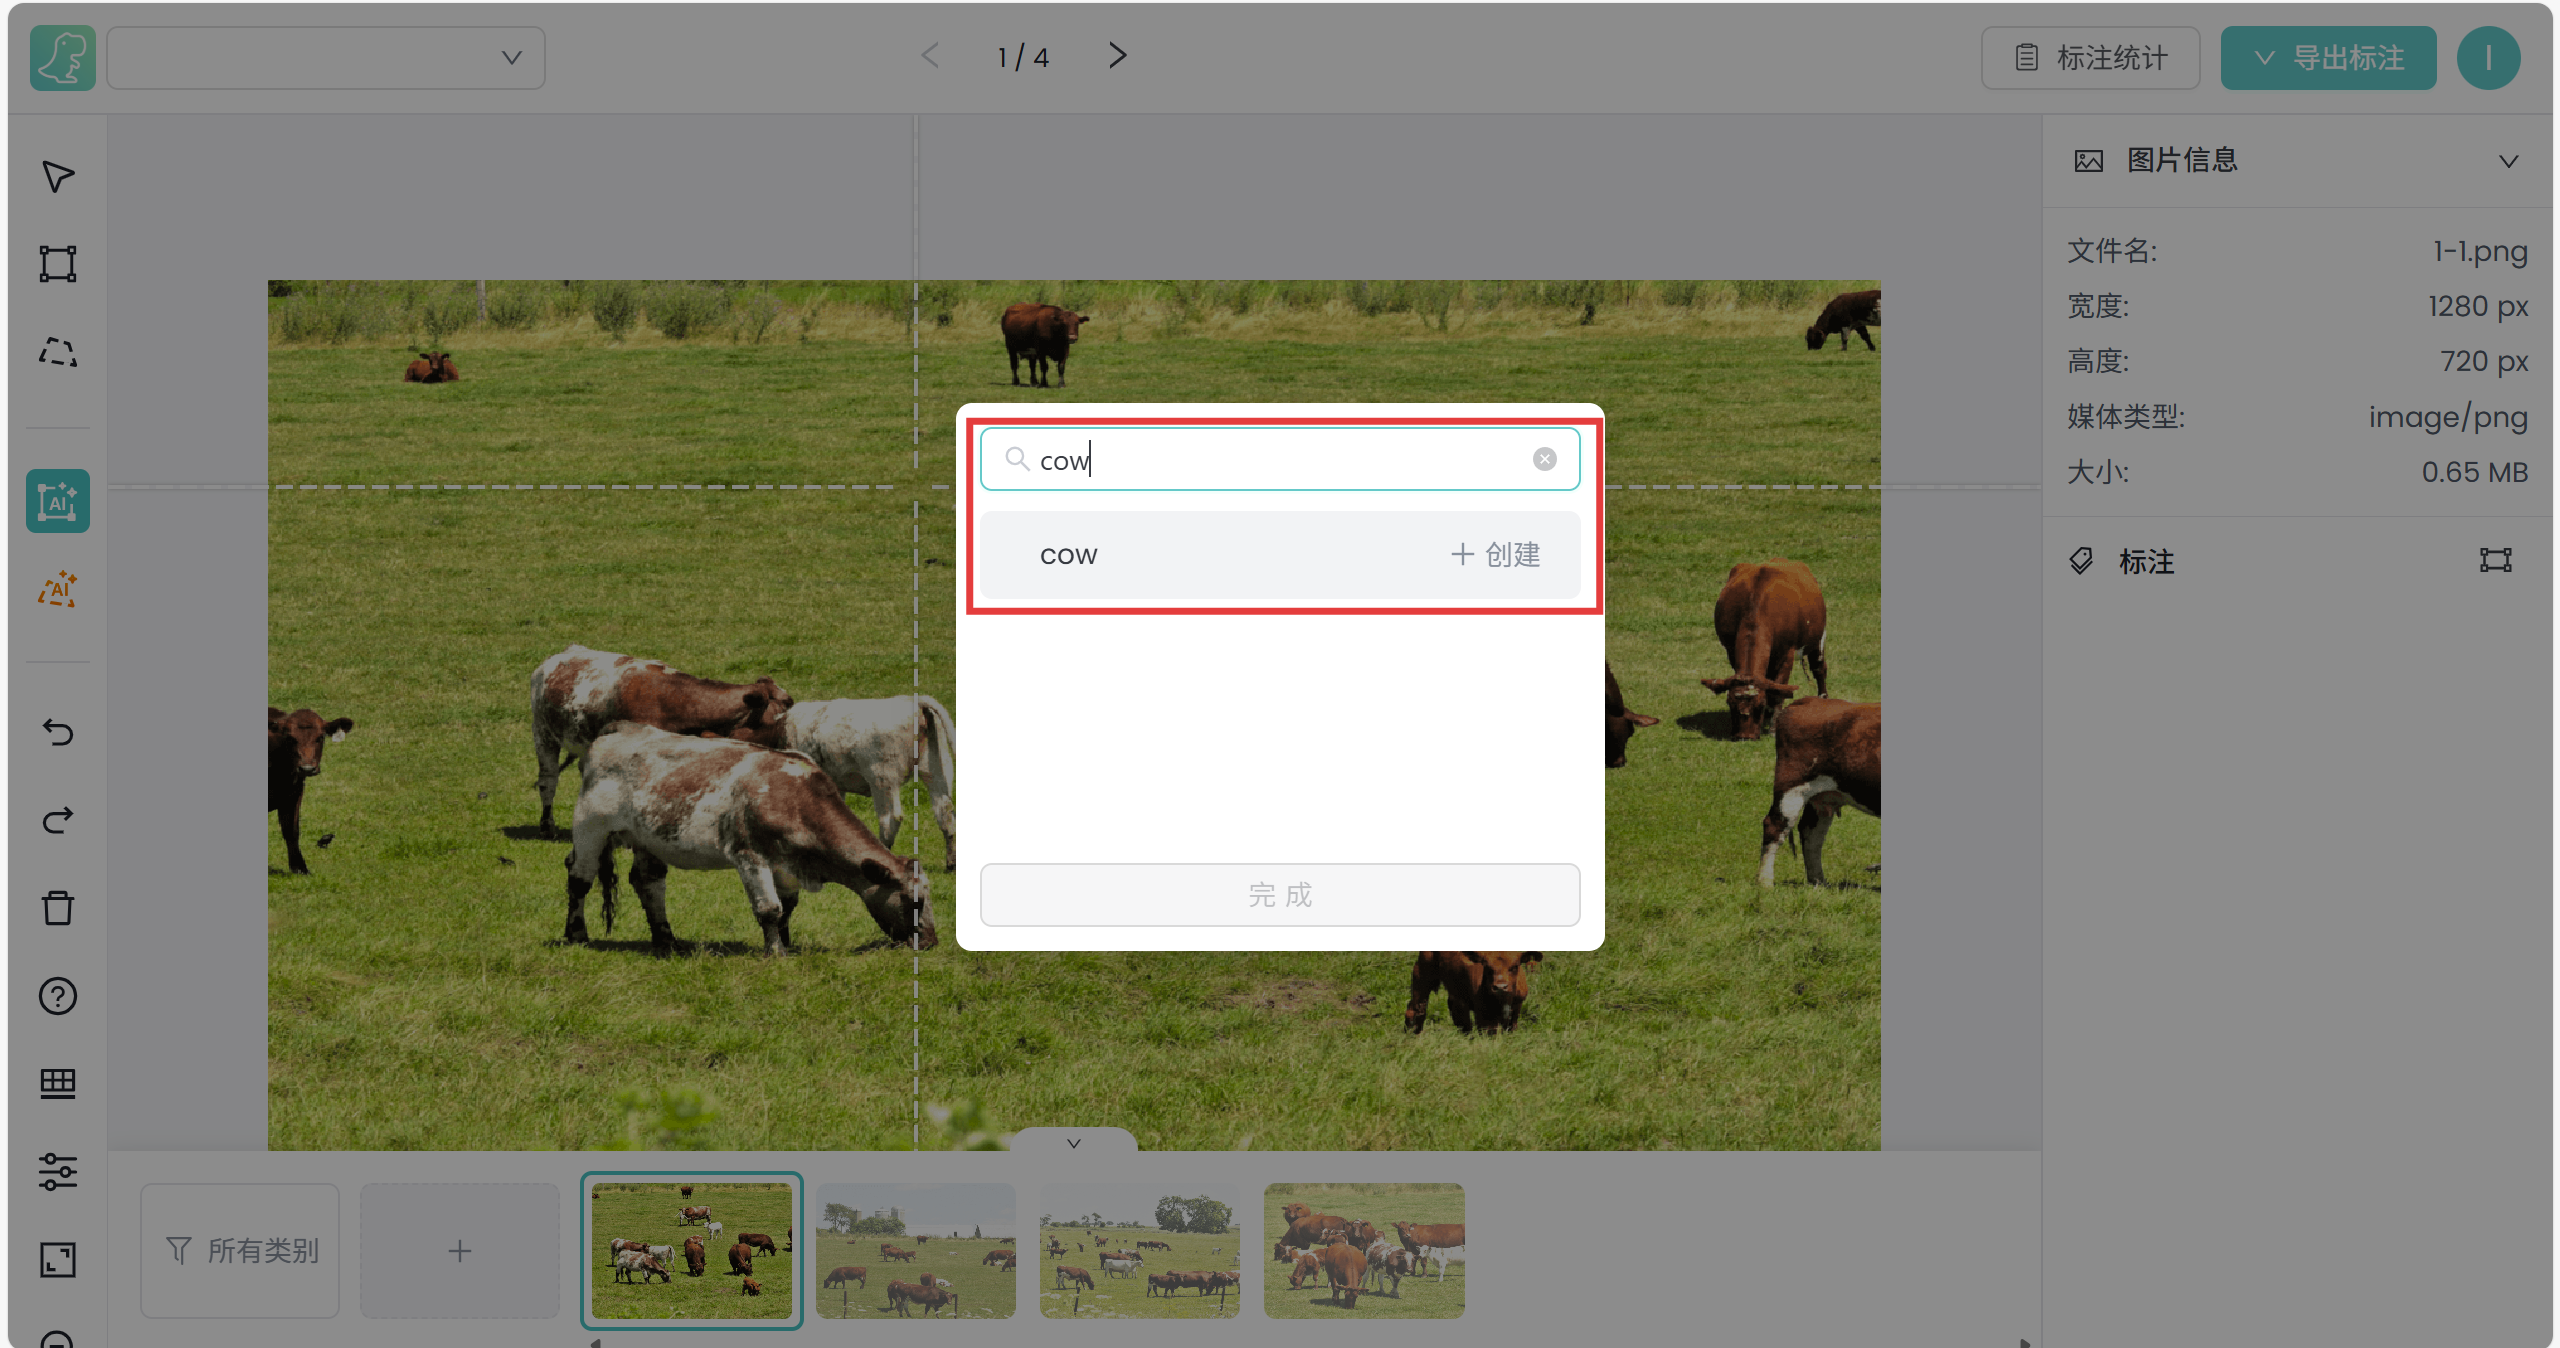Collapse the thumbnail strip chevron
Viewport: 2560px width, 1348px height.
(1073, 1143)
